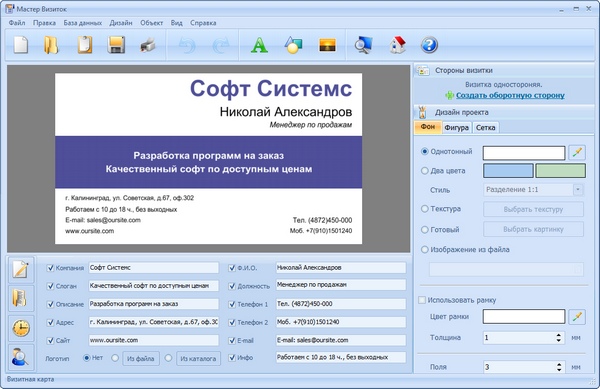Viewport: 600px width, 389px height.
Task: Undo the last action with the arrow
Action: pos(188,45)
